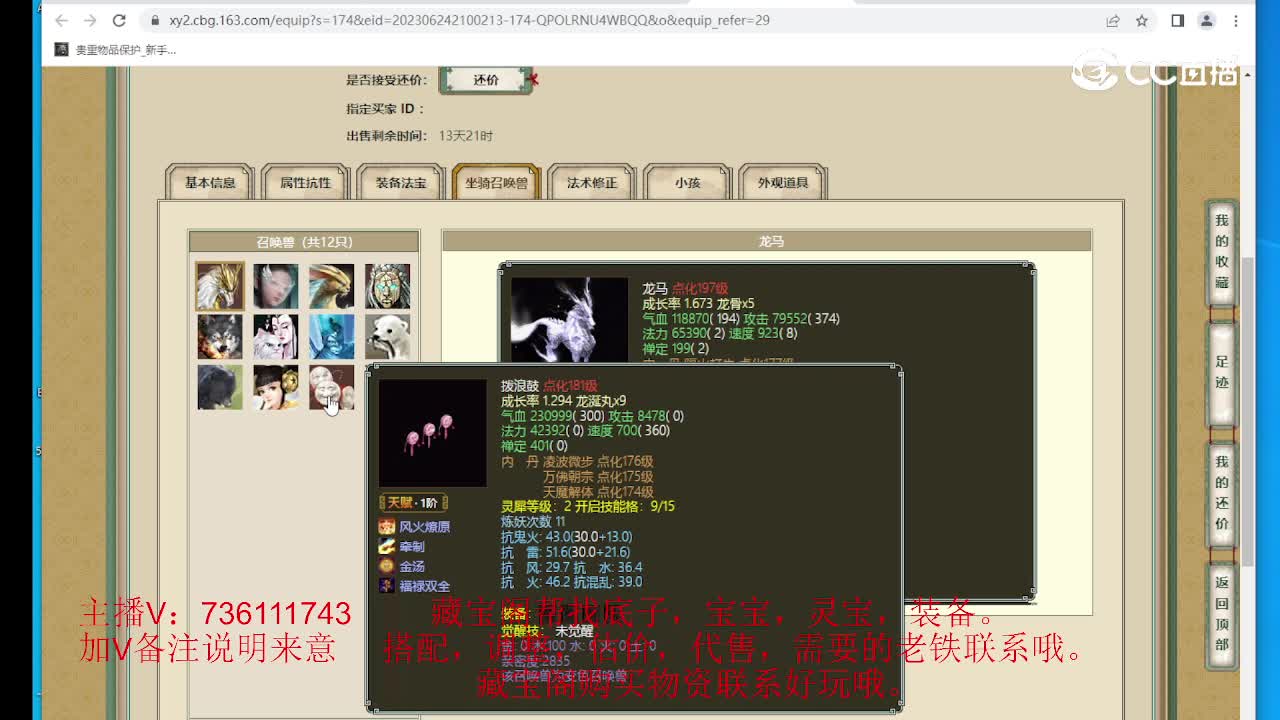This screenshot has width=1280, height=720.
Task: Open 我的收藏 in the right sidebar
Action: coord(1219,248)
